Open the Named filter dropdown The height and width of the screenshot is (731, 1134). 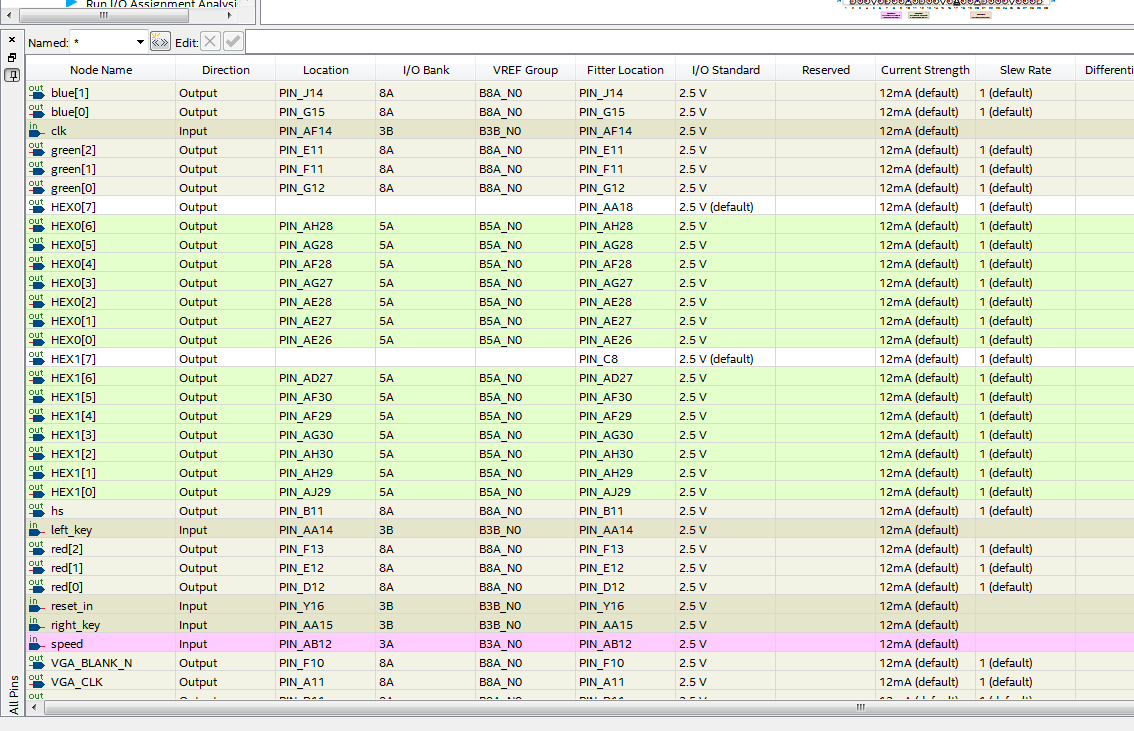pyautogui.click(x=140, y=43)
